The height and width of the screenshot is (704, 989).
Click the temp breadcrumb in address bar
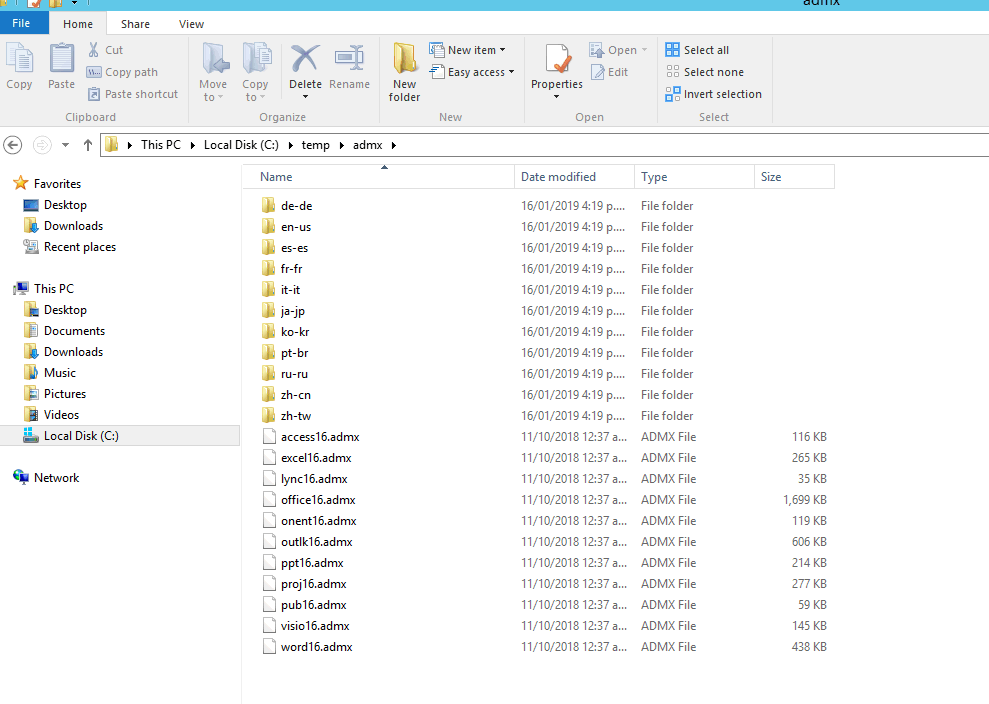tap(315, 145)
